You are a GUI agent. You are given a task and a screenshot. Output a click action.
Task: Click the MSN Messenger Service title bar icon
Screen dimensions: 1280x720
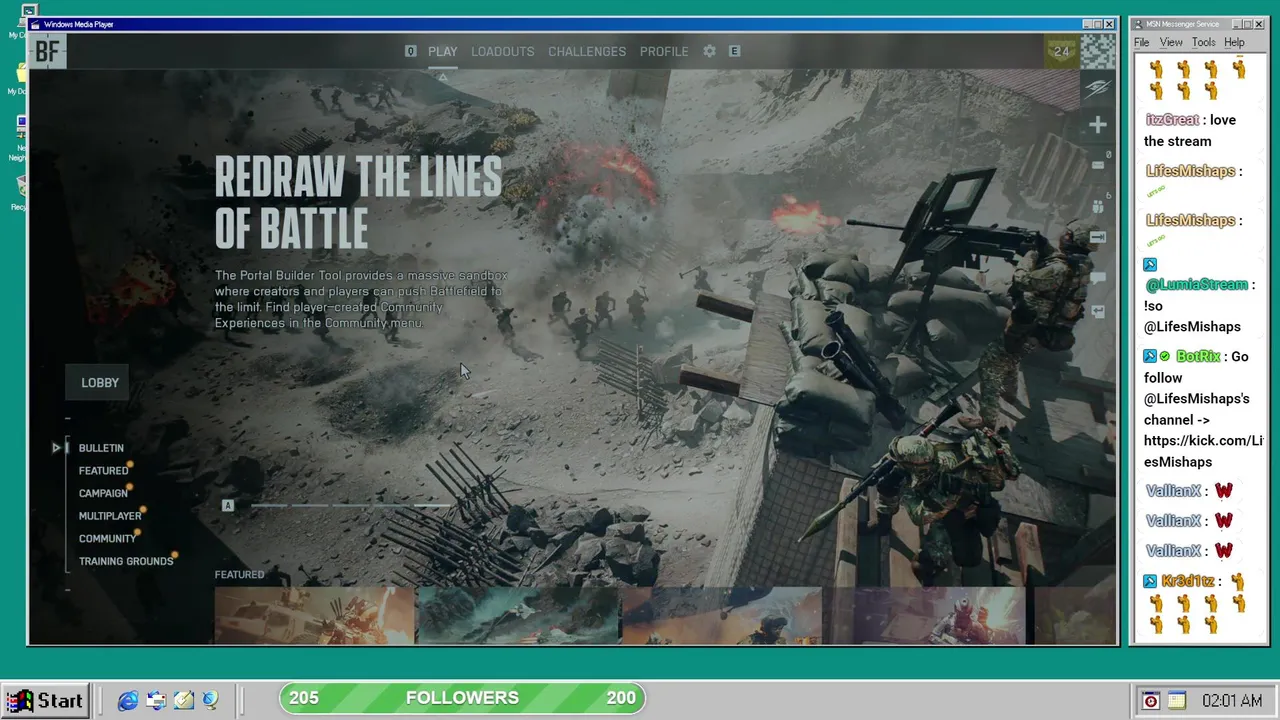1137,24
